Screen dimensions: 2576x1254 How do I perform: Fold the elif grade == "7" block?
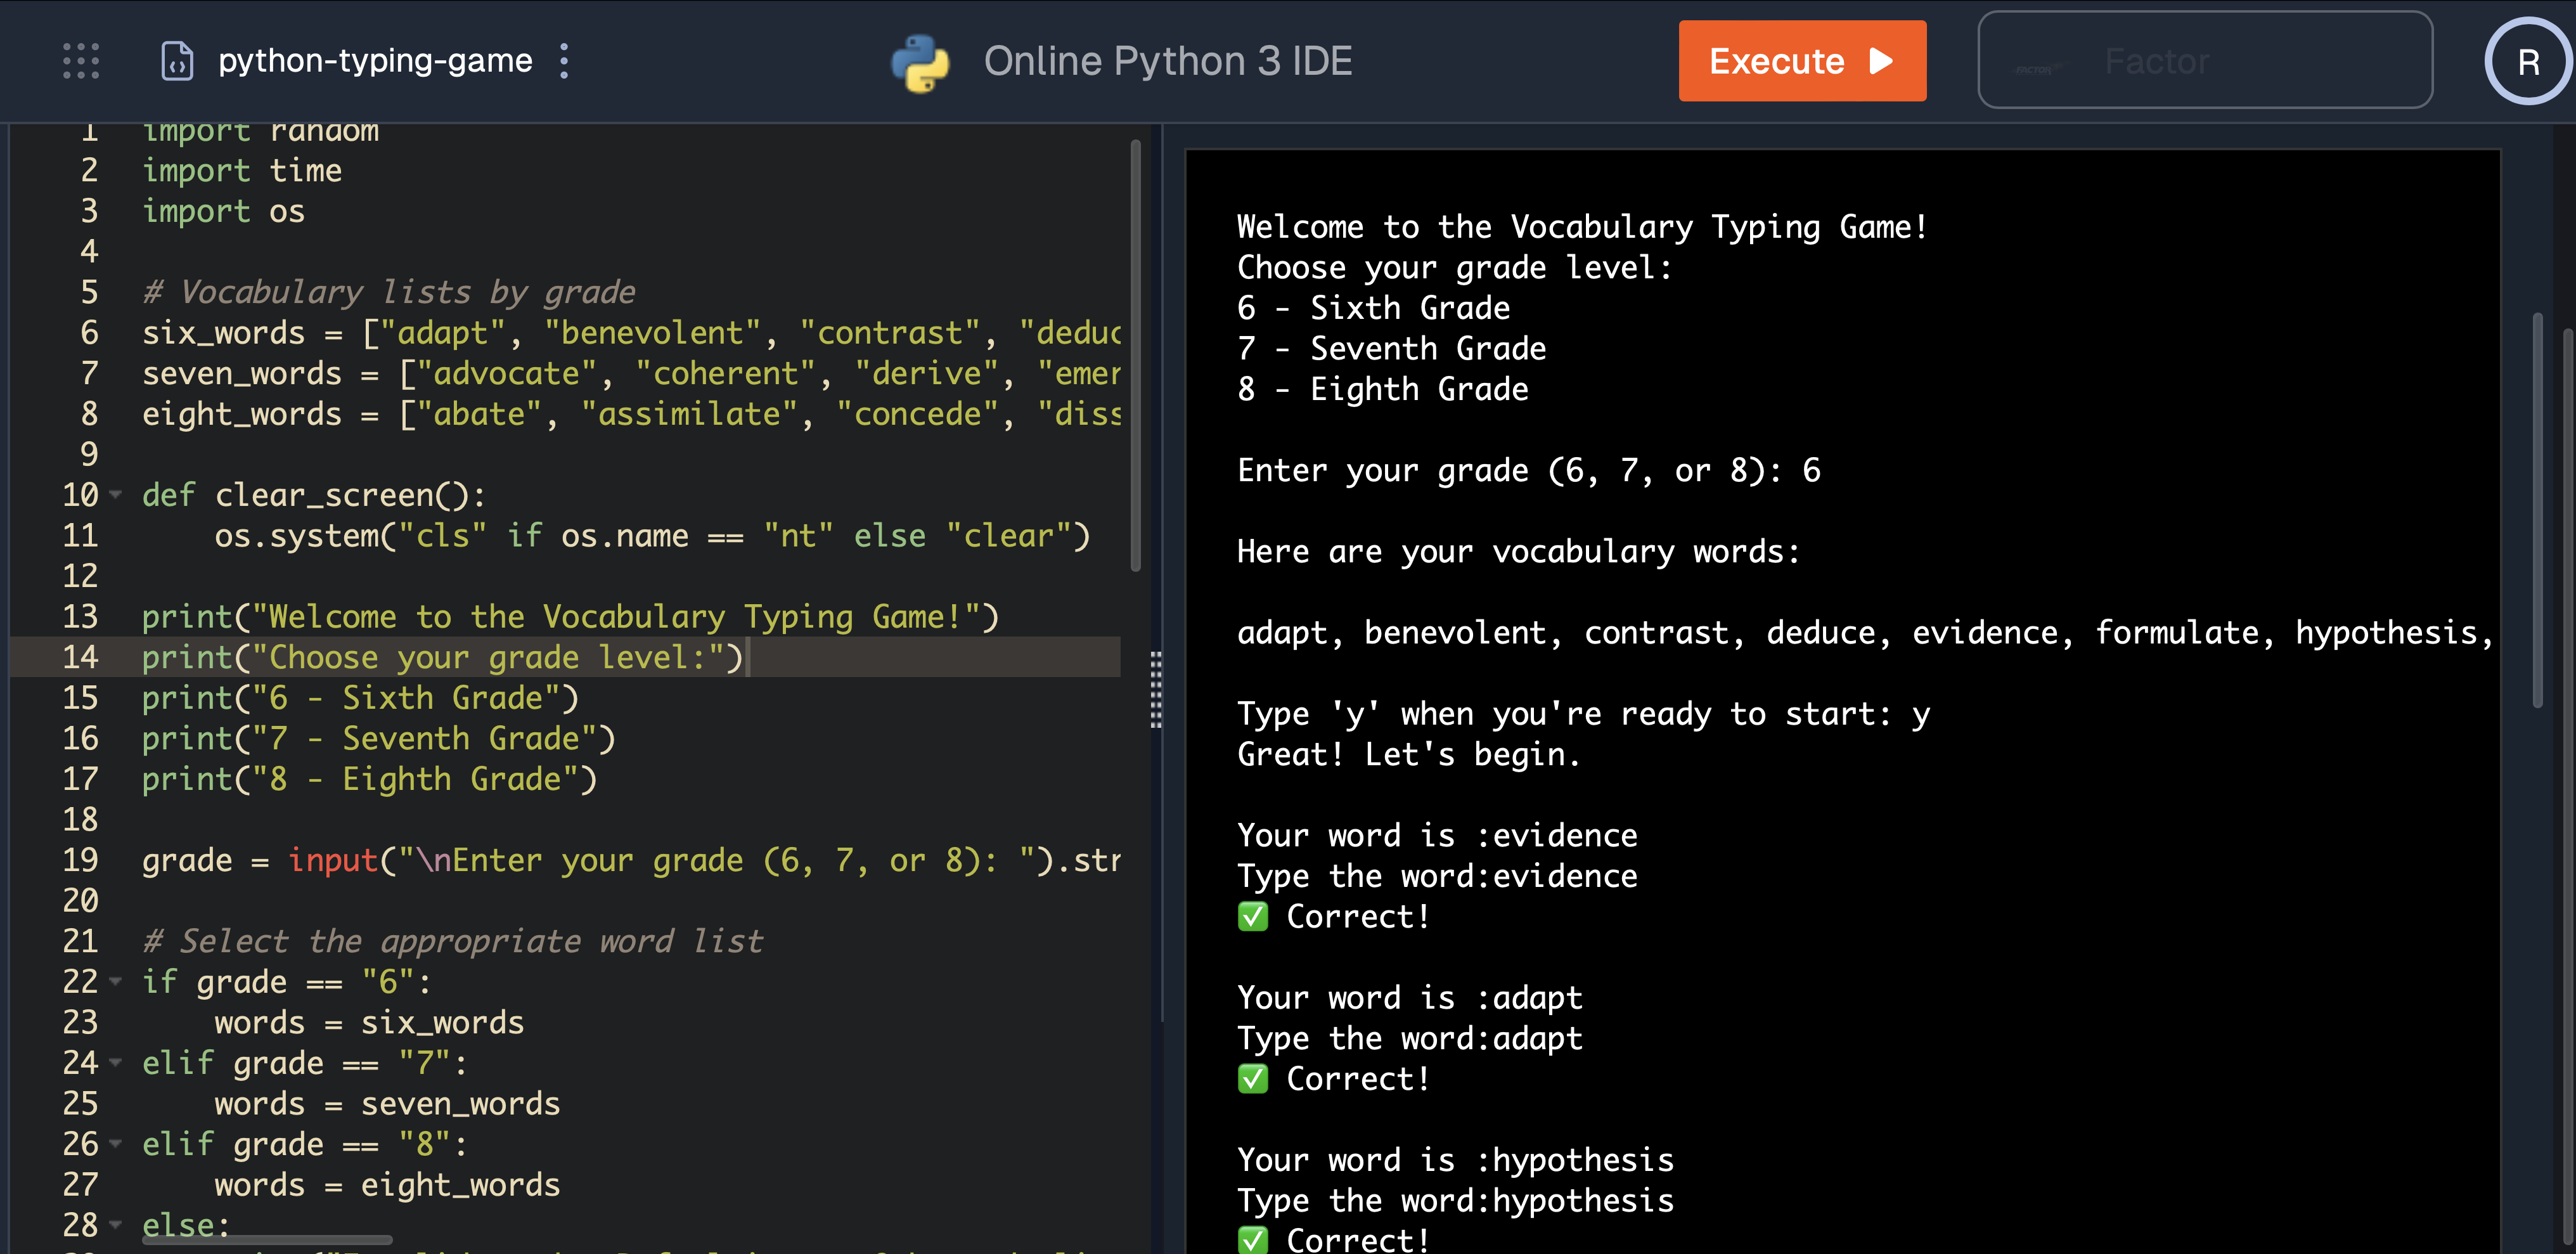click(x=116, y=1062)
